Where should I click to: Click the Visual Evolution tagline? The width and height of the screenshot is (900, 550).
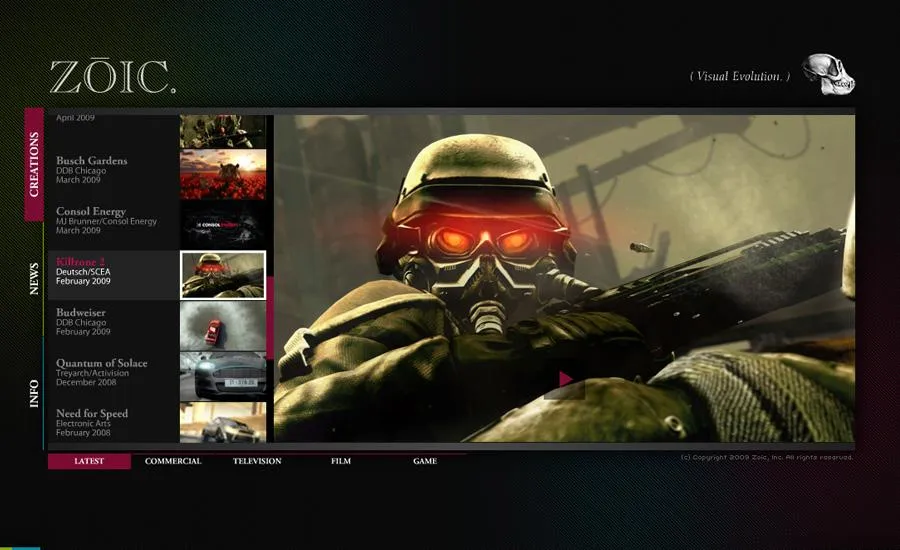740,76
